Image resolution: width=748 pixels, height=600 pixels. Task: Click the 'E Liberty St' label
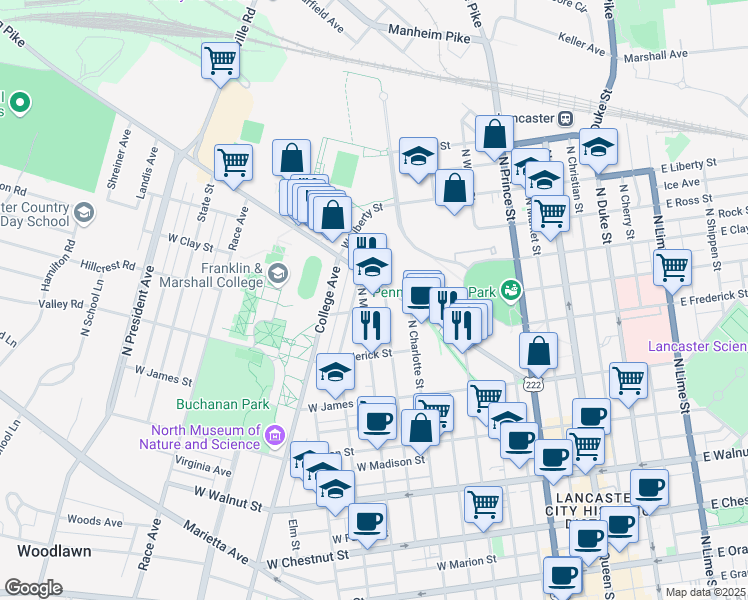point(688,165)
